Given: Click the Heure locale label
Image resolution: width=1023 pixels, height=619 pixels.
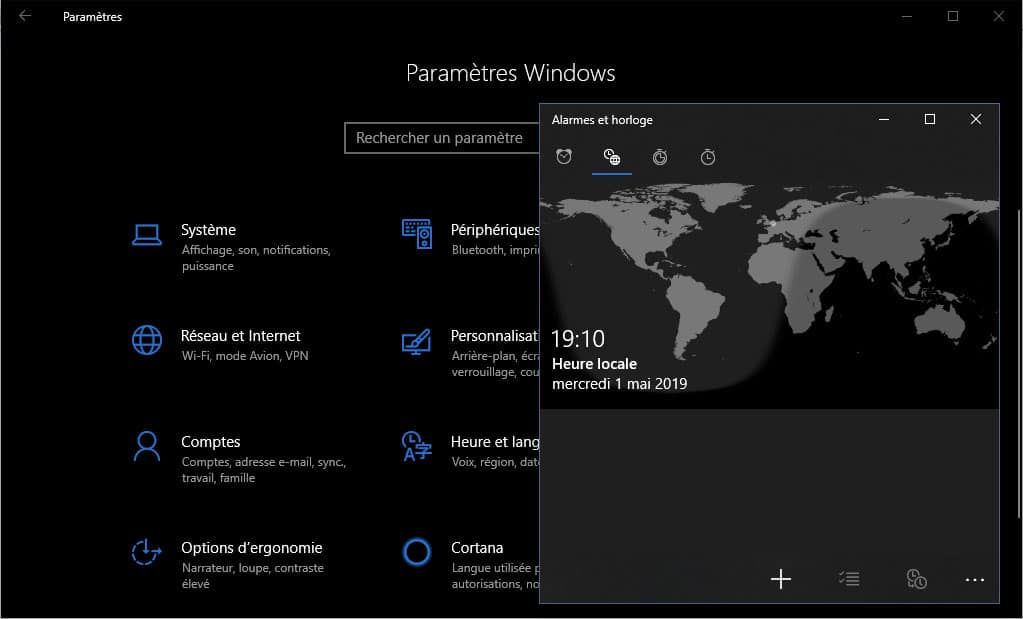Looking at the screenshot, I should coord(594,364).
